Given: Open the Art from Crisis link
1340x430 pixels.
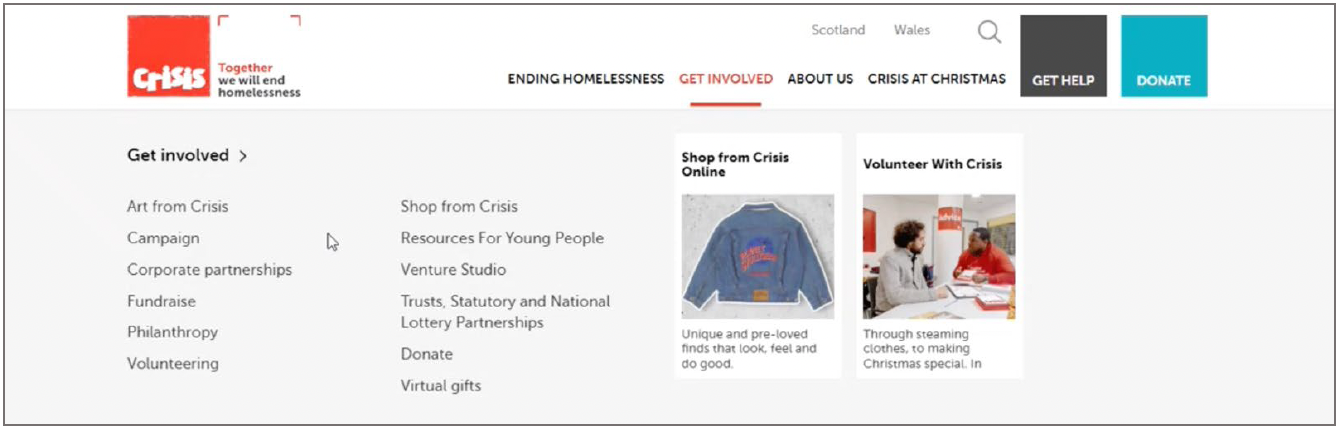Looking at the screenshot, I should [177, 207].
